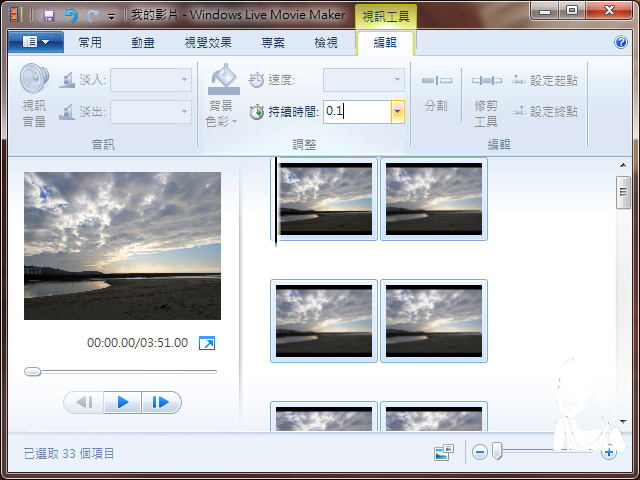Select second clip in top row
Screen dimensions: 640x480
pyautogui.click(x=434, y=199)
